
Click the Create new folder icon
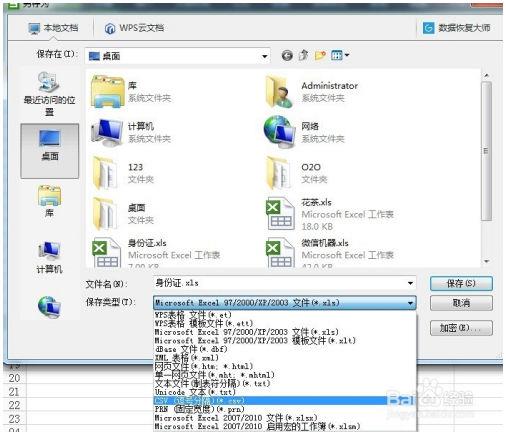point(320,55)
